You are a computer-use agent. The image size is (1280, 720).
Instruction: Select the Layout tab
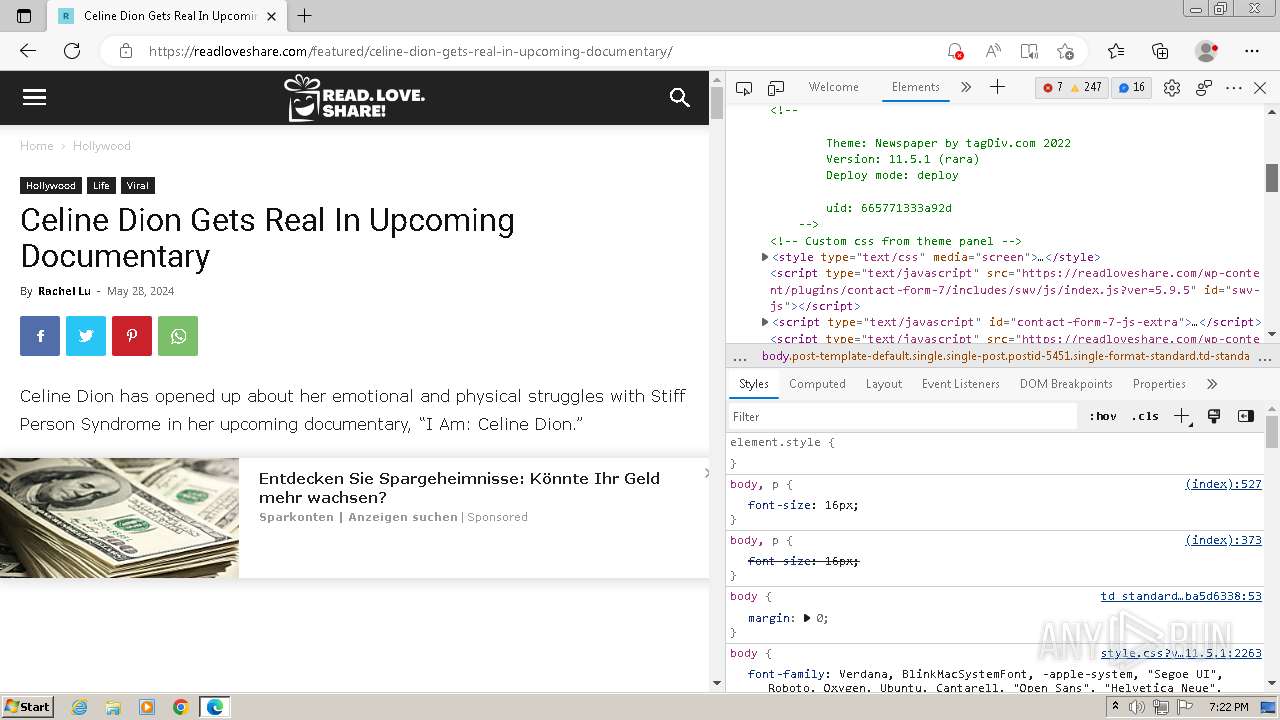coord(884,384)
